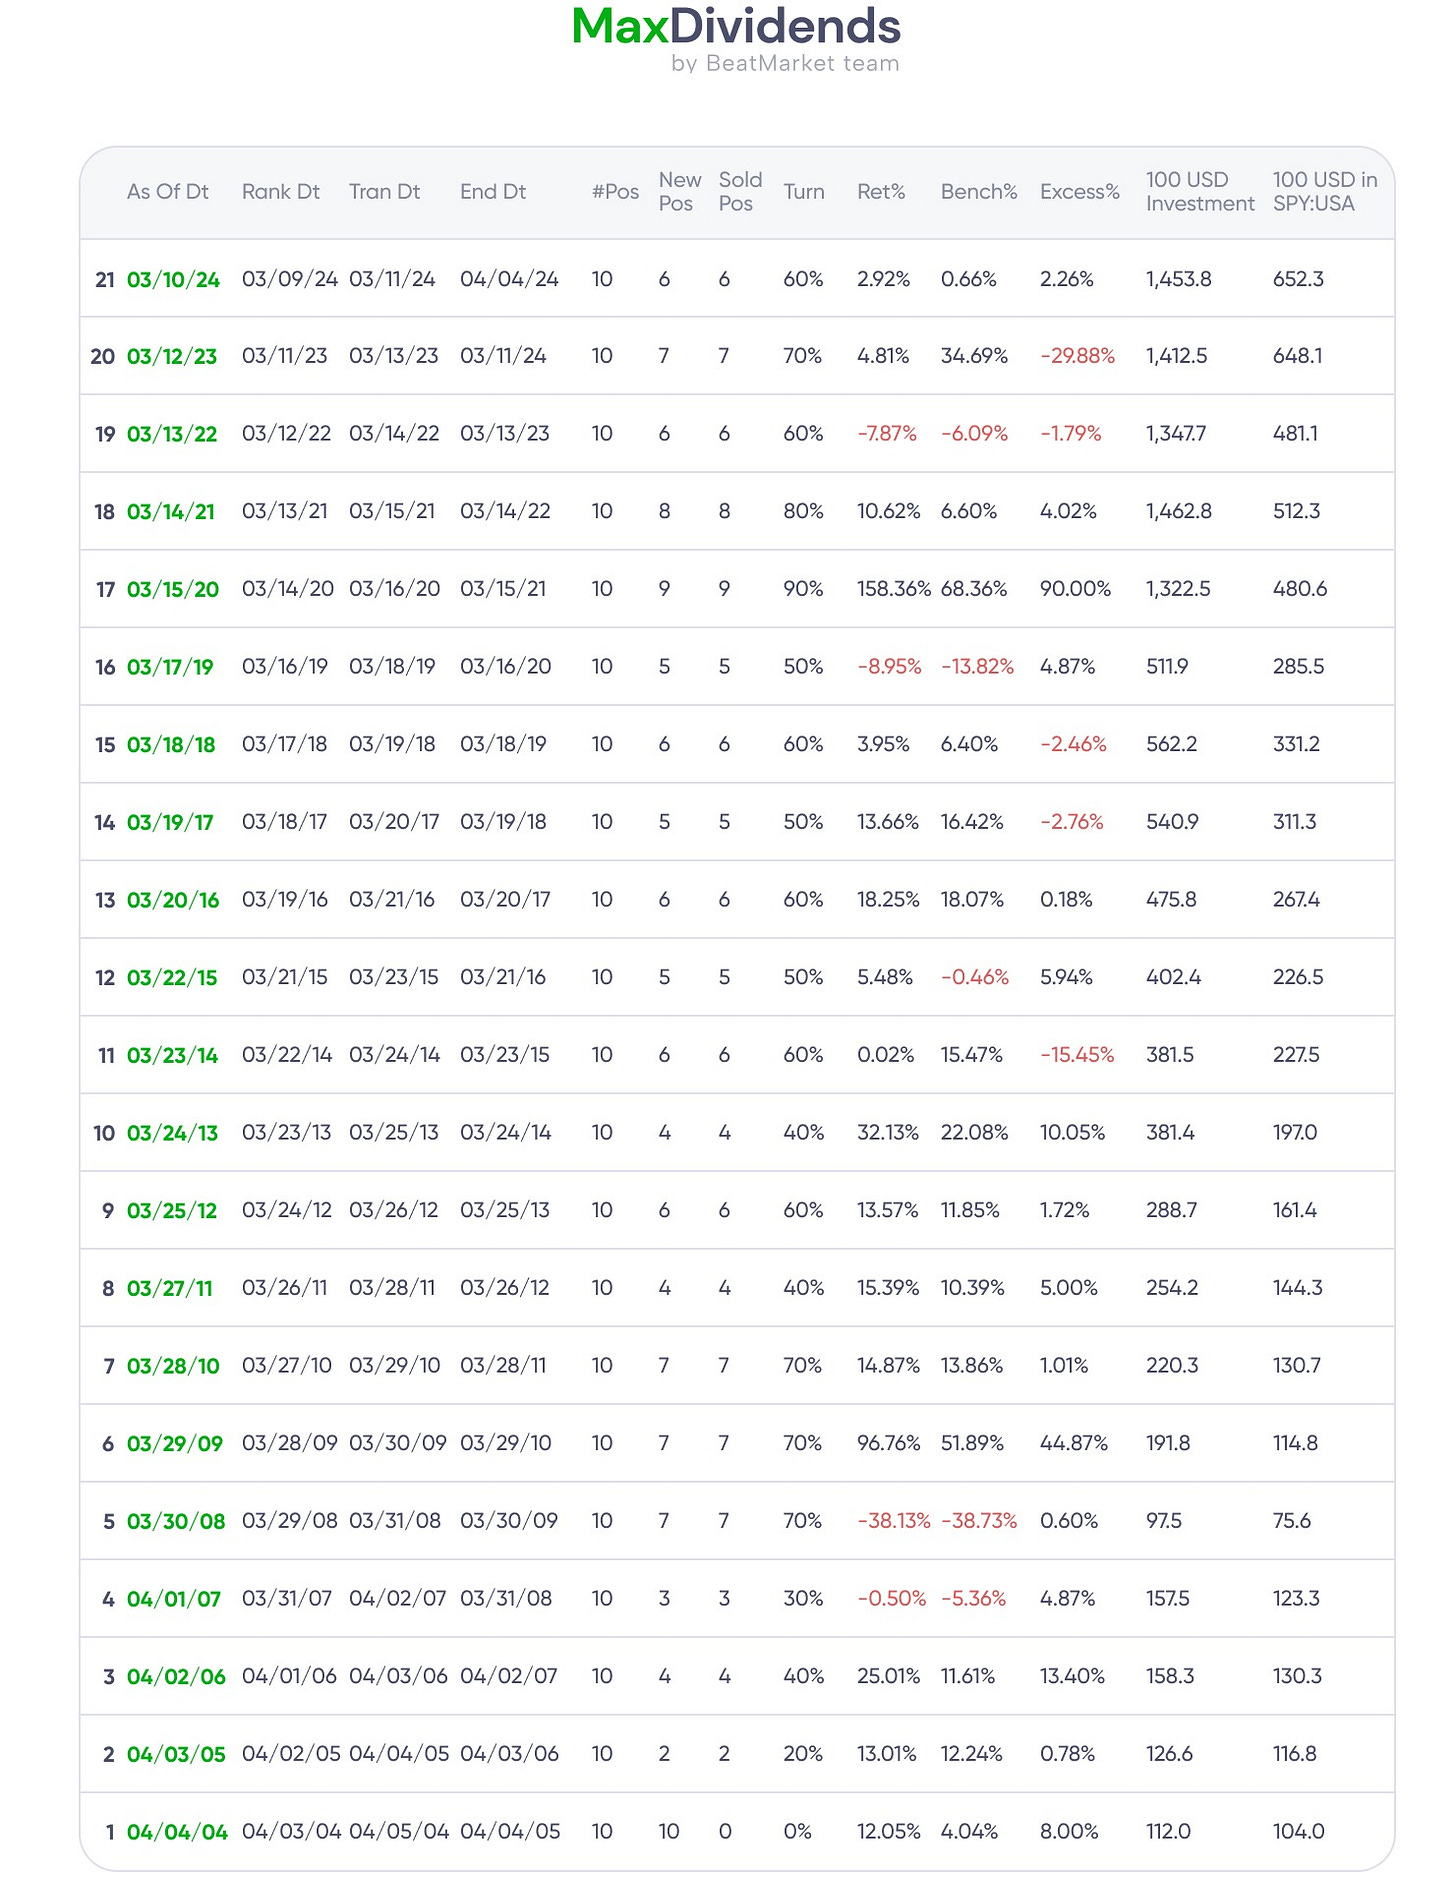
Task: Click the red excess value -29.88%
Action: tap(1077, 357)
